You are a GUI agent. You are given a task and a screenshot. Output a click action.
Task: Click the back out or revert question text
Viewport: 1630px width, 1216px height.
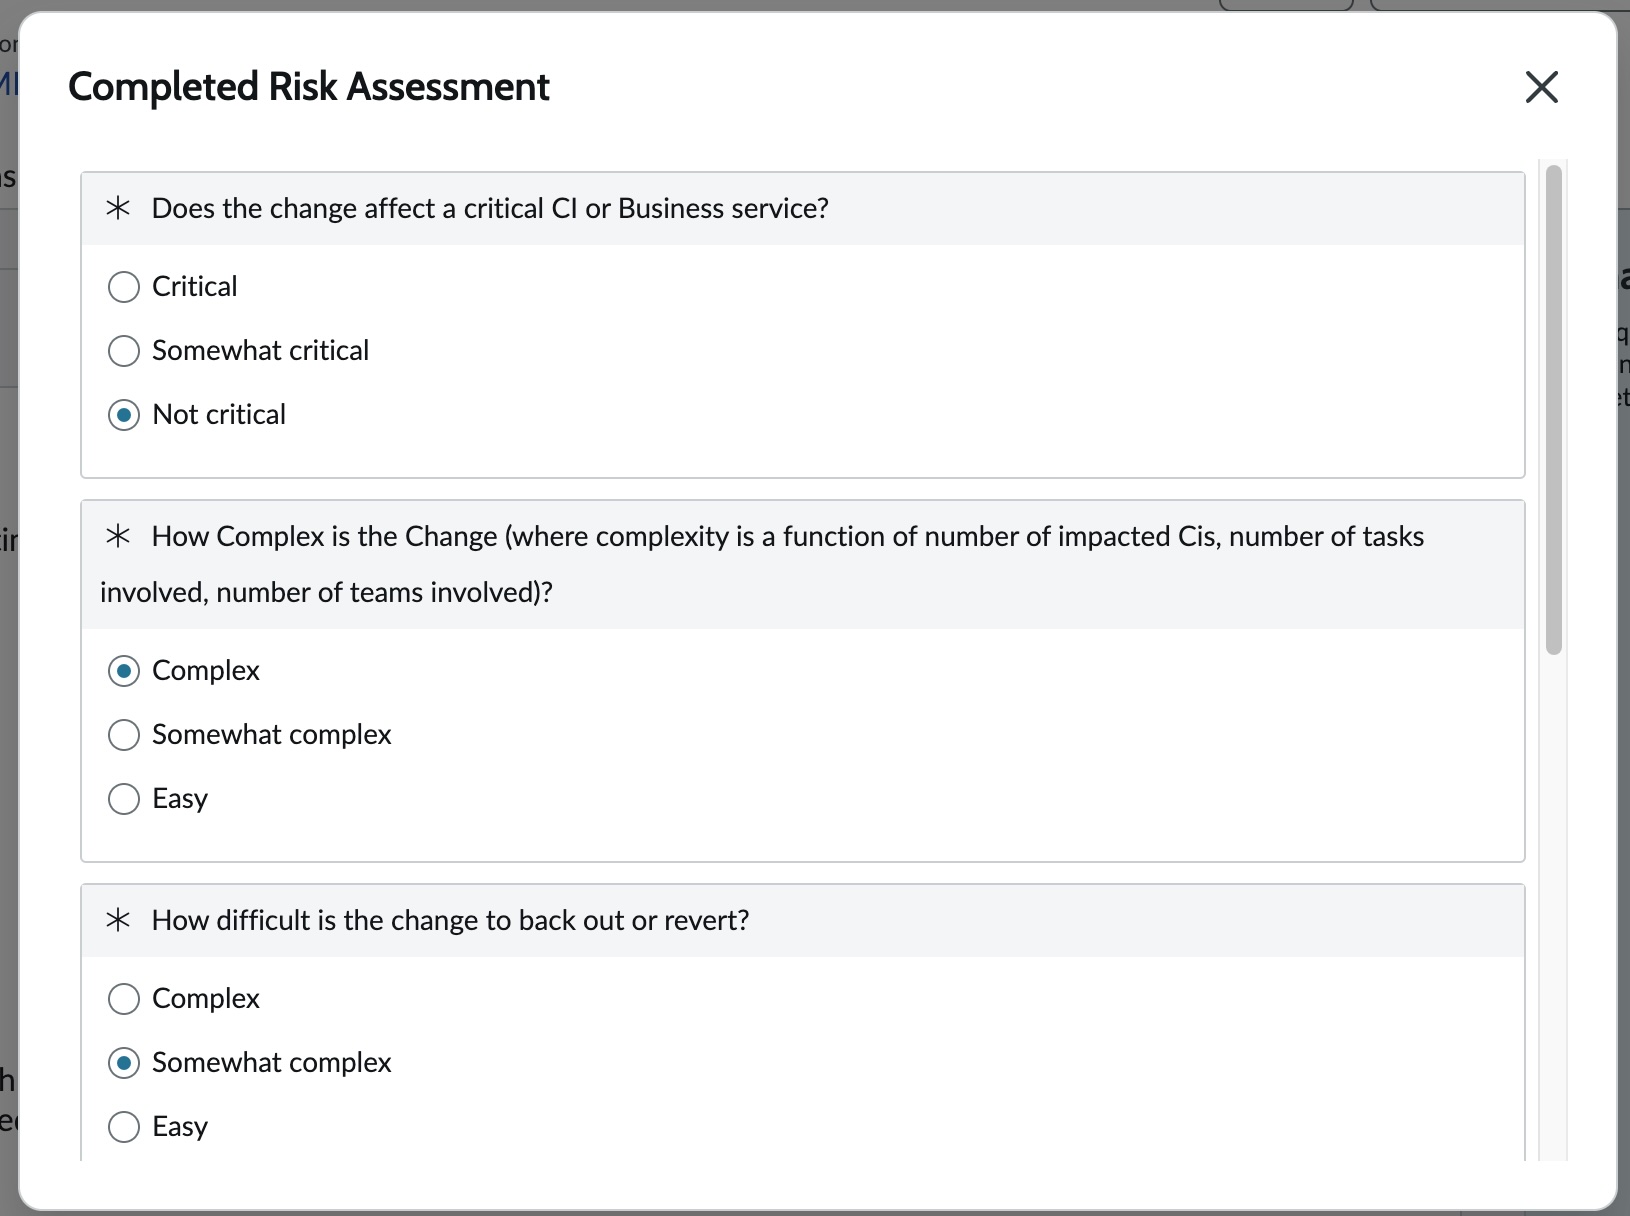(x=450, y=920)
